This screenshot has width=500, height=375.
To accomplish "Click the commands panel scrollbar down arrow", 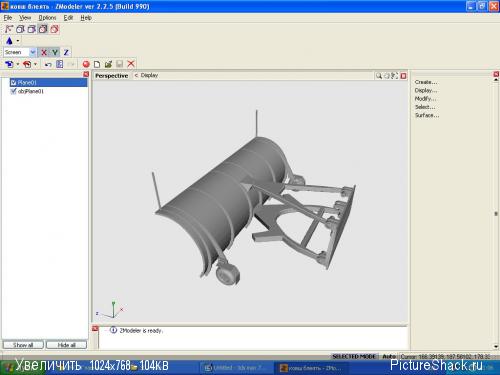I will (496, 347).
